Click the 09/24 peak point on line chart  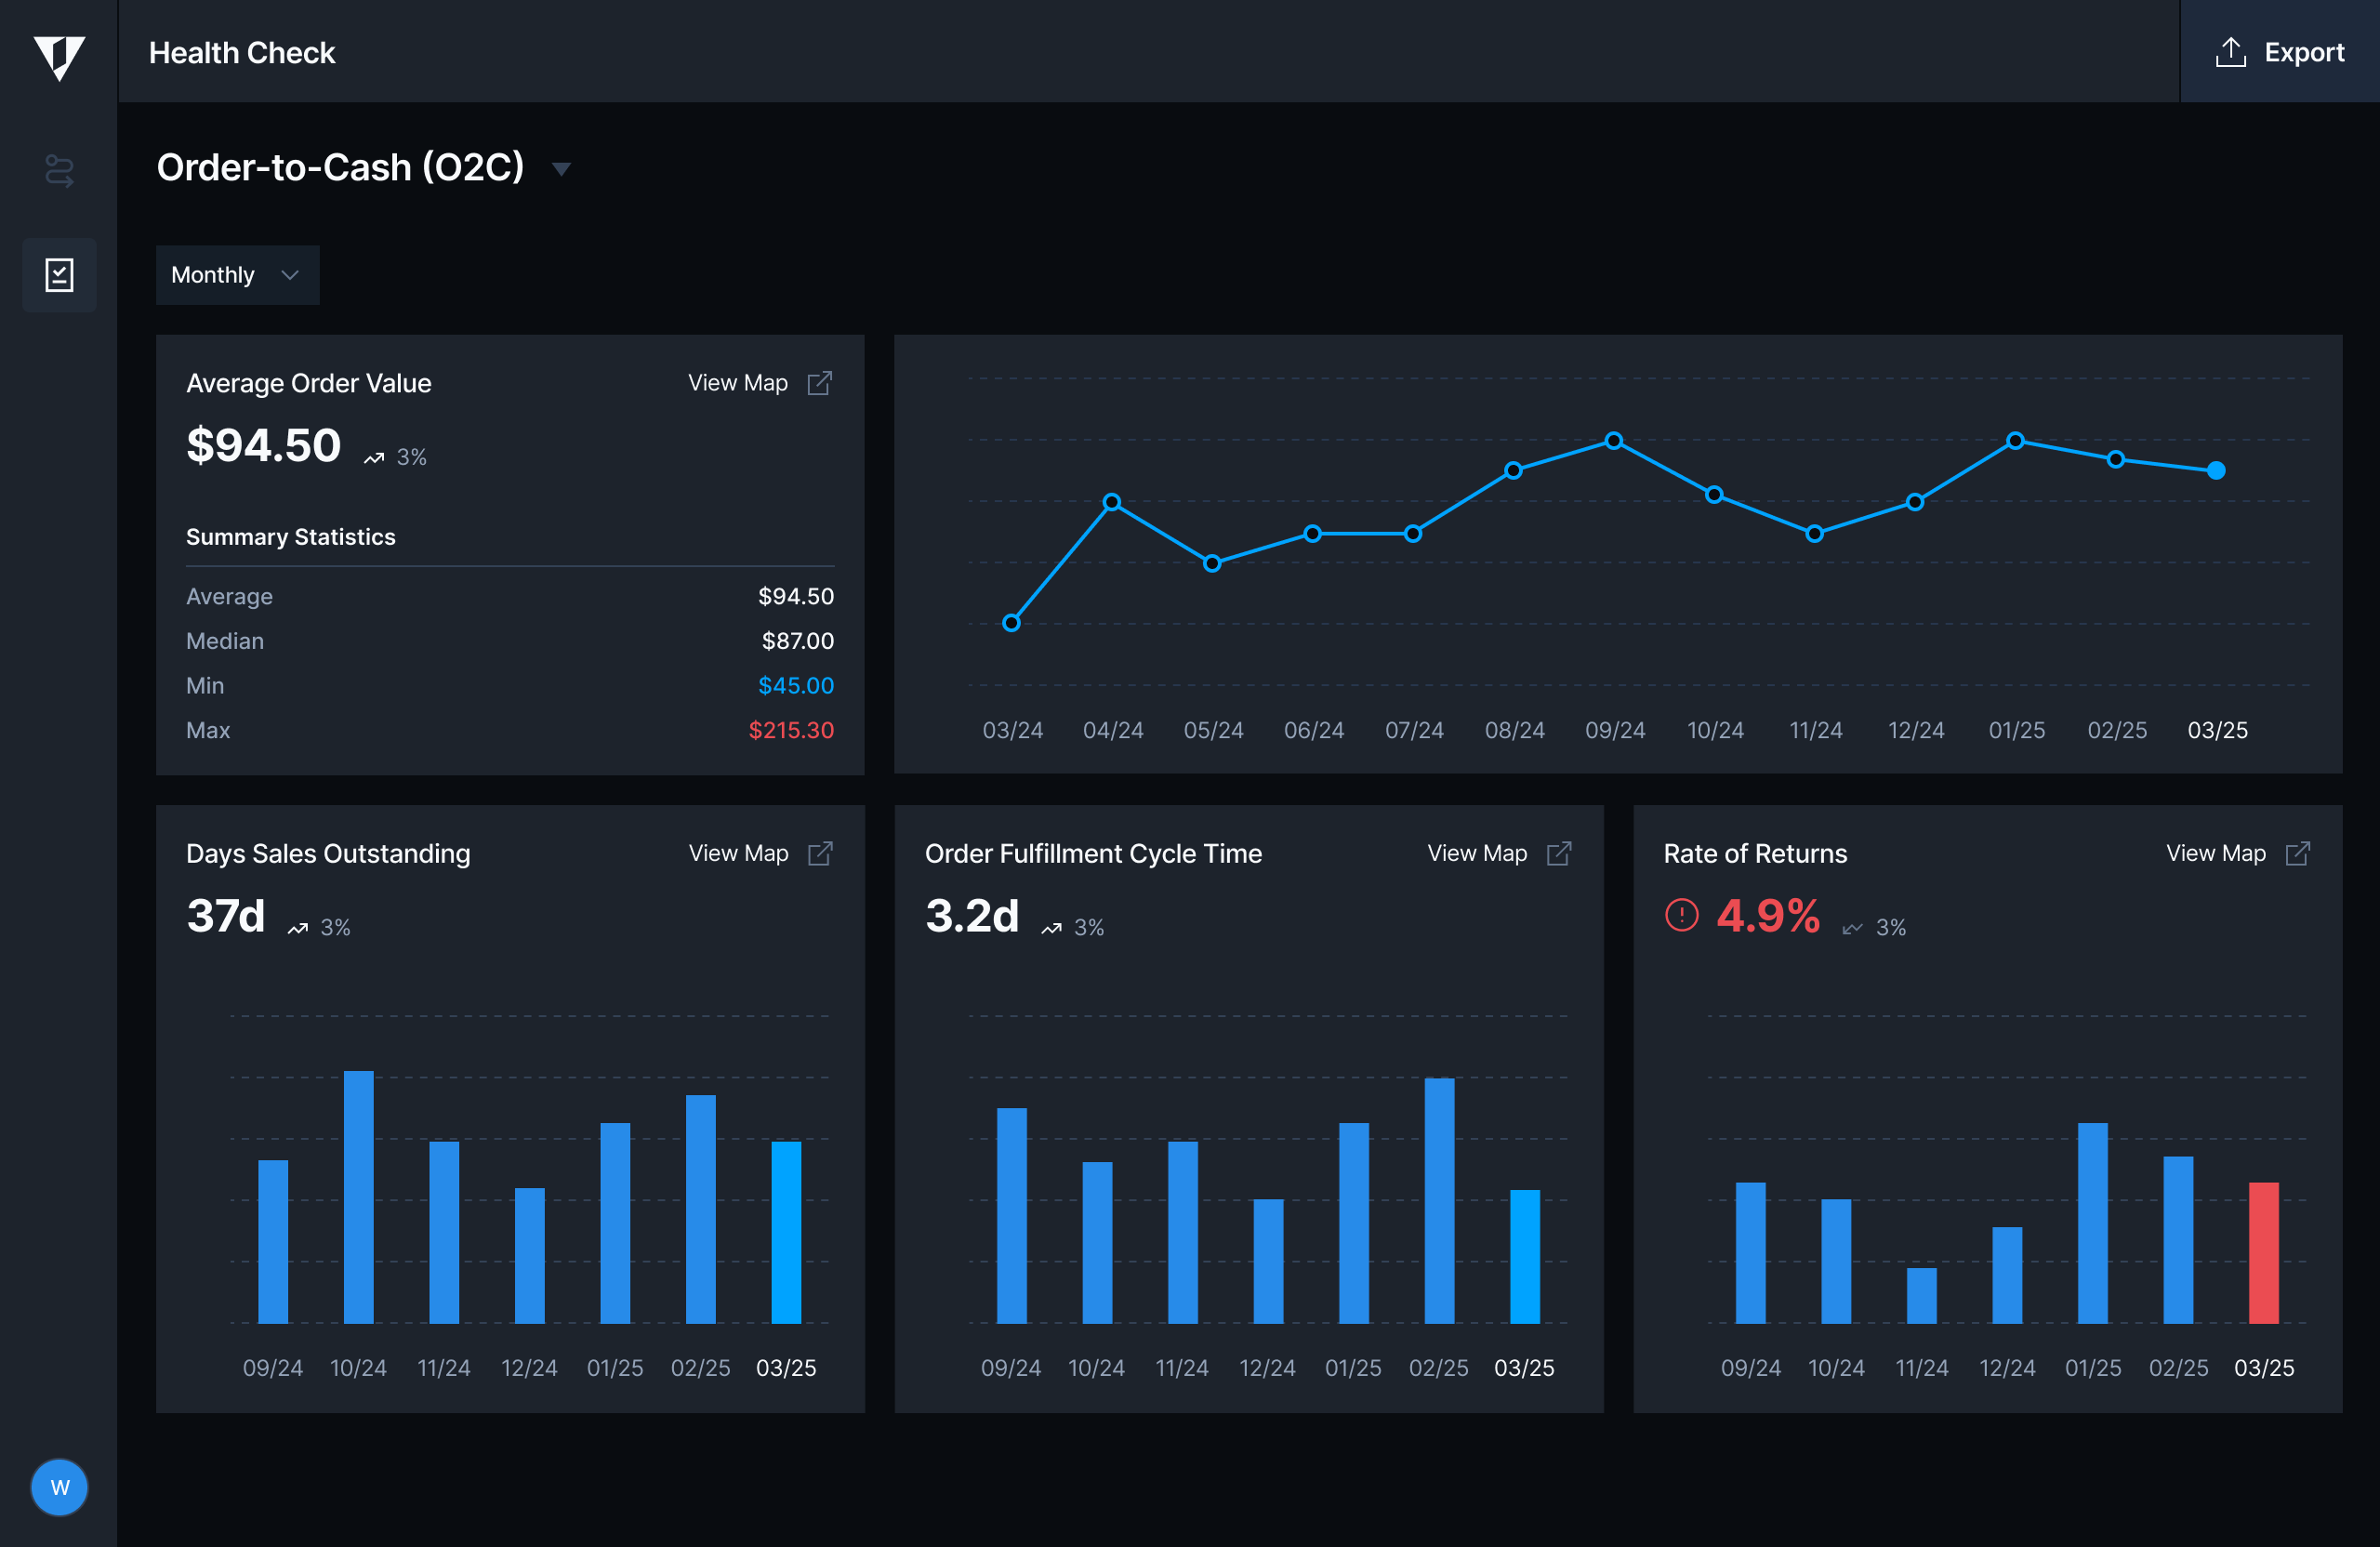(x=1613, y=441)
